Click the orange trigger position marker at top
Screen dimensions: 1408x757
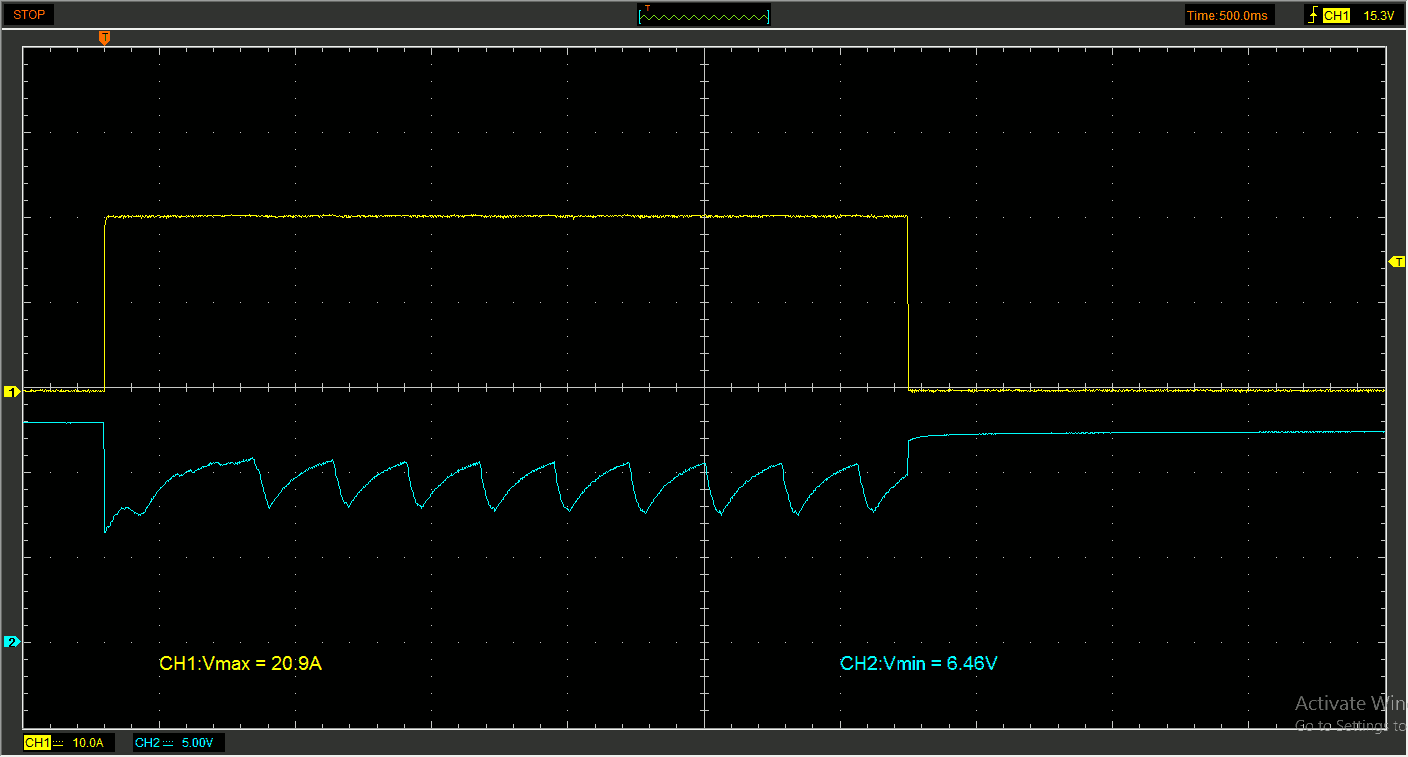(104, 37)
